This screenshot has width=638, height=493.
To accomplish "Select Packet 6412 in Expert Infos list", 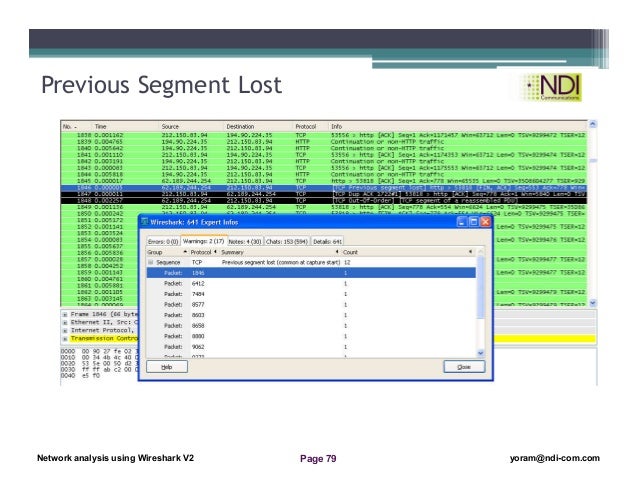I will coord(311,284).
